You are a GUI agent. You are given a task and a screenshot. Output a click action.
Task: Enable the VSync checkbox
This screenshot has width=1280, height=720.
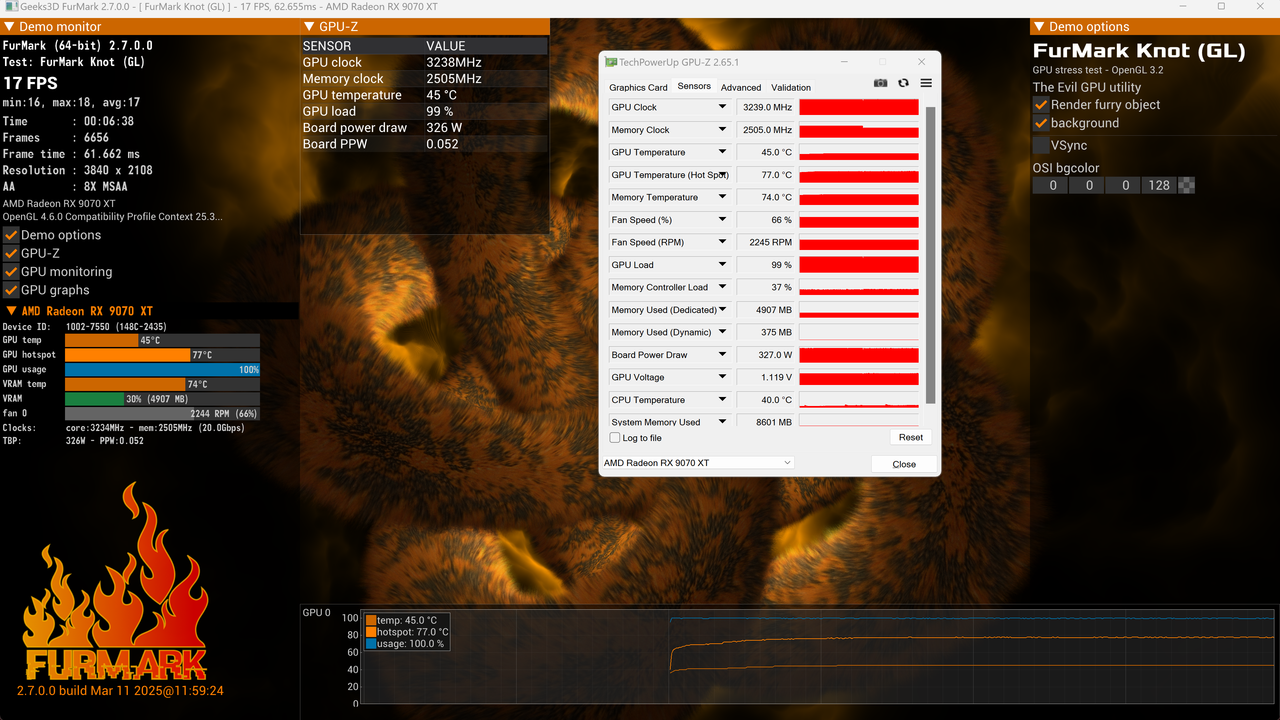click(1041, 146)
